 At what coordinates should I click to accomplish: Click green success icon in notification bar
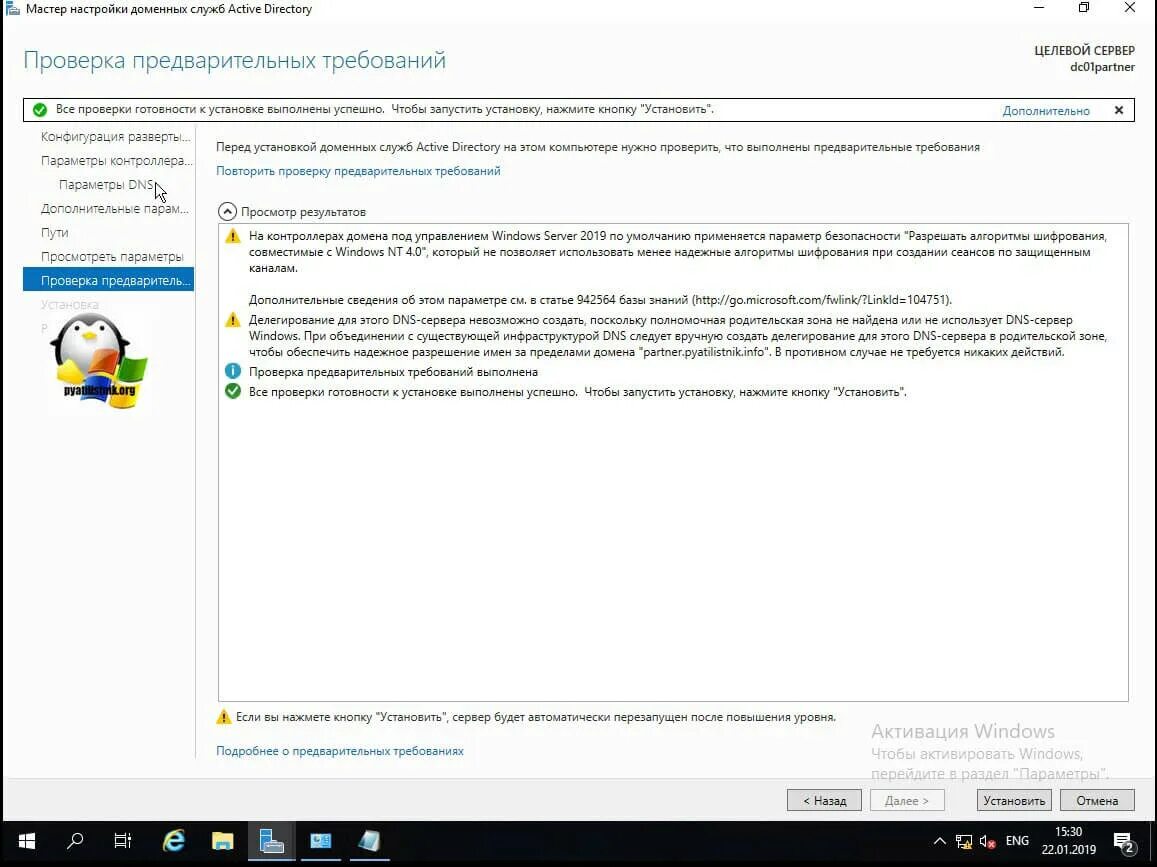point(40,110)
